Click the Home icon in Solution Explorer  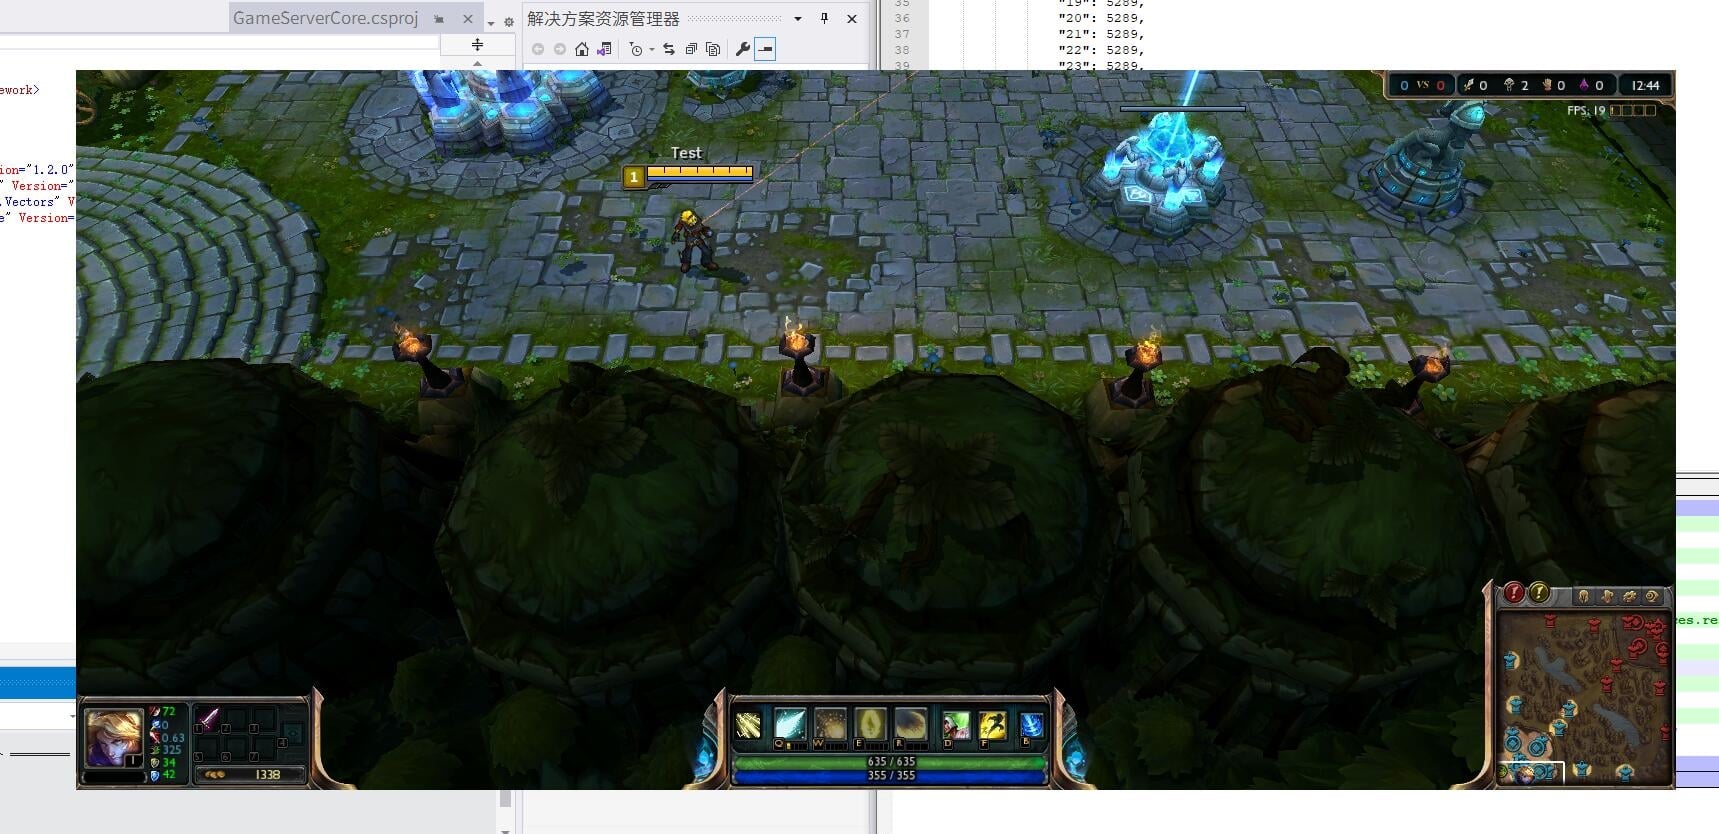[582, 49]
